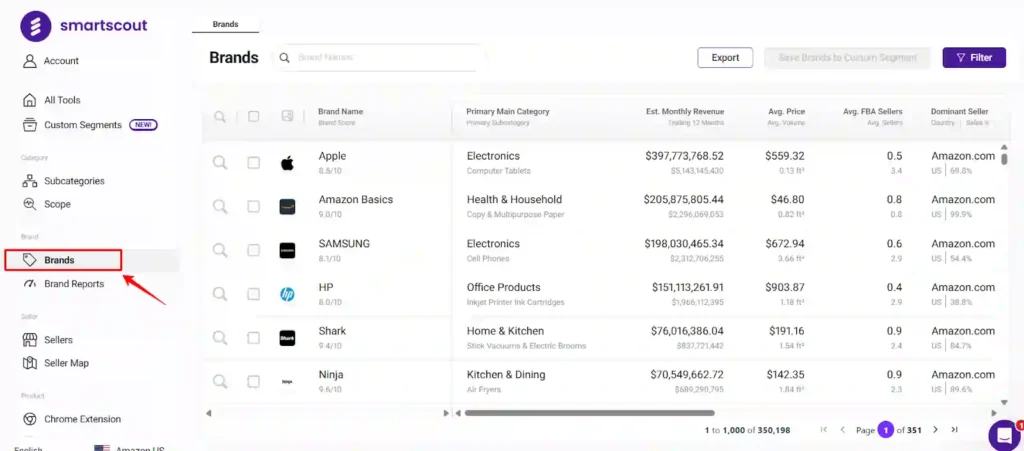1024x451 pixels.
Task: Open All Tools in the sidebar
Action: click(61, 100)
